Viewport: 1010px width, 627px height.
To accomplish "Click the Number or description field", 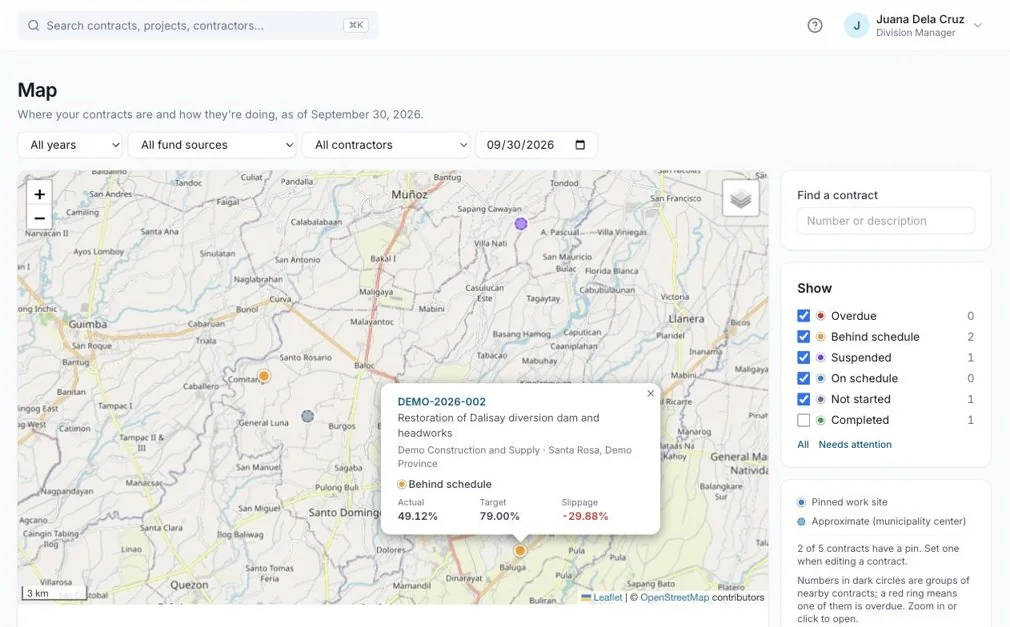I will 886,220.
